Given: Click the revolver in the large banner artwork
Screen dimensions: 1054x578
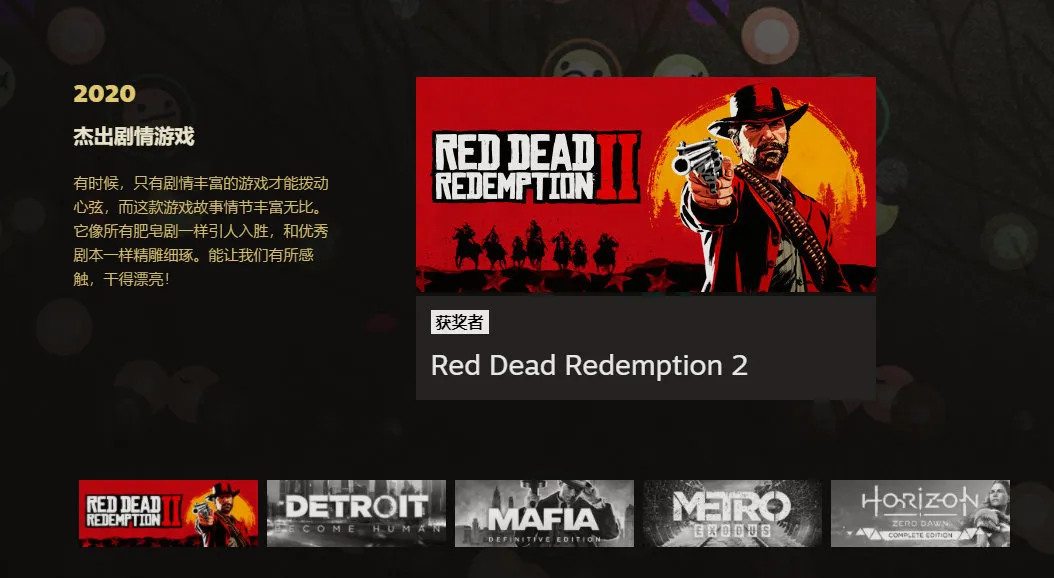Looking at the screenshot, I should click(698, 158).
